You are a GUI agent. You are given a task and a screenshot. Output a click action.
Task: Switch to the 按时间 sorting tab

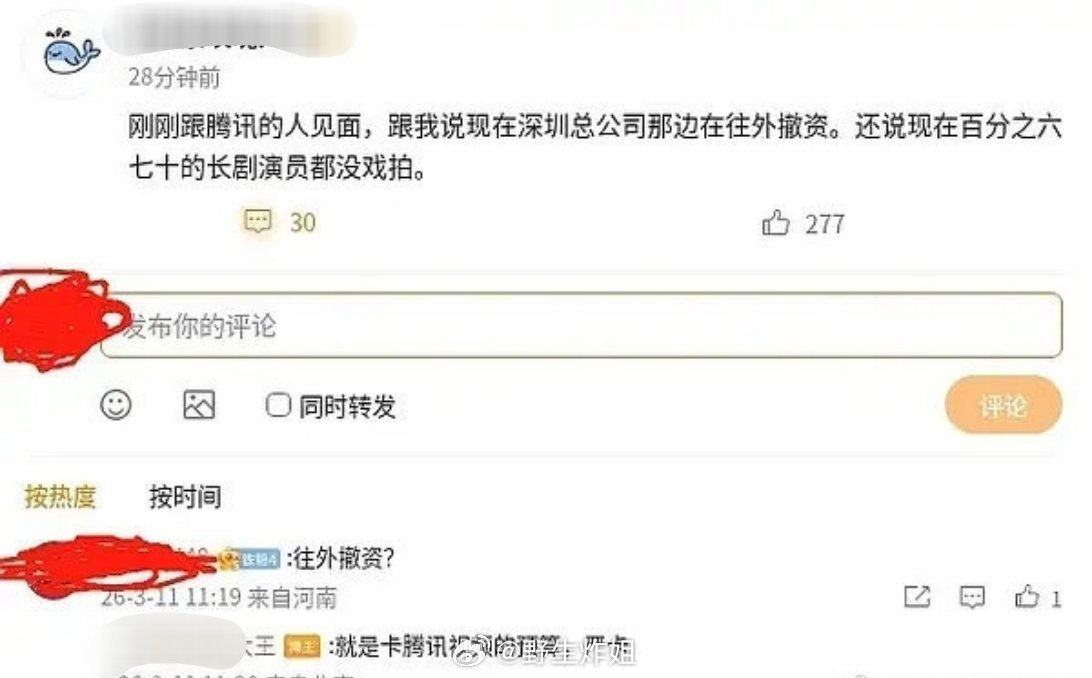pos(185,496)
